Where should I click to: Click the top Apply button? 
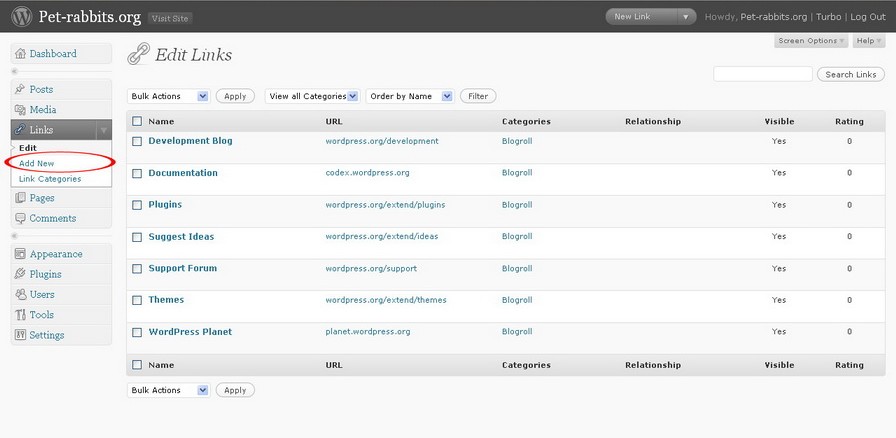[x=235, y=96]
